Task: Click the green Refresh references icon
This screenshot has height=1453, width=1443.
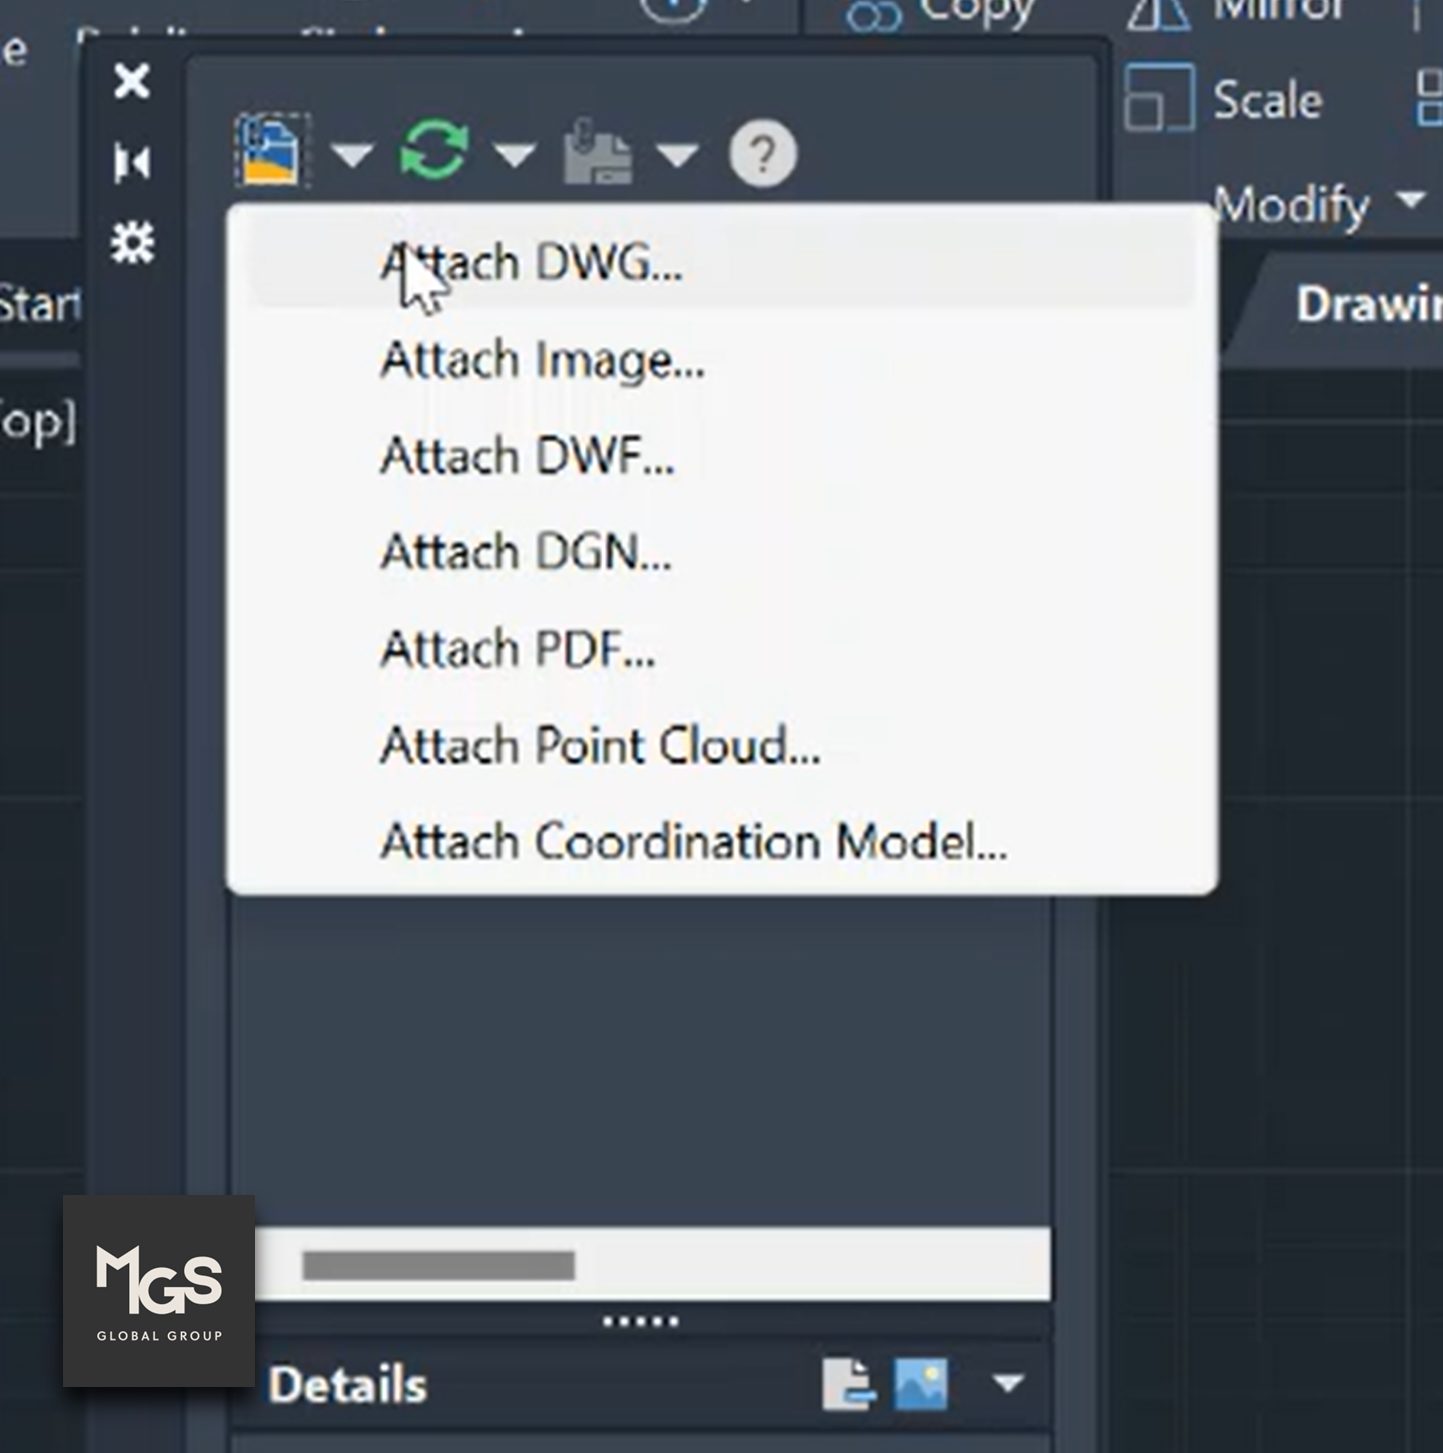Action: tap(432, 148)
